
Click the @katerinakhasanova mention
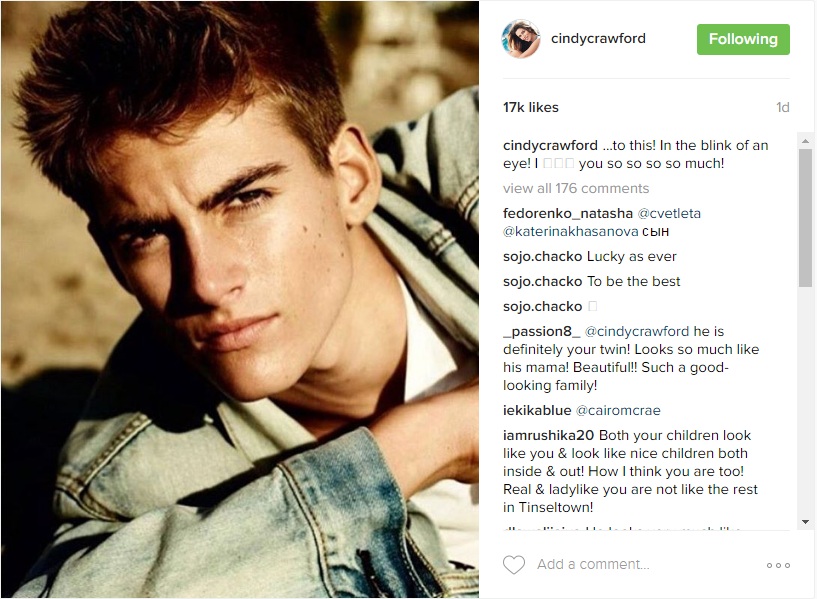point(571,231)
